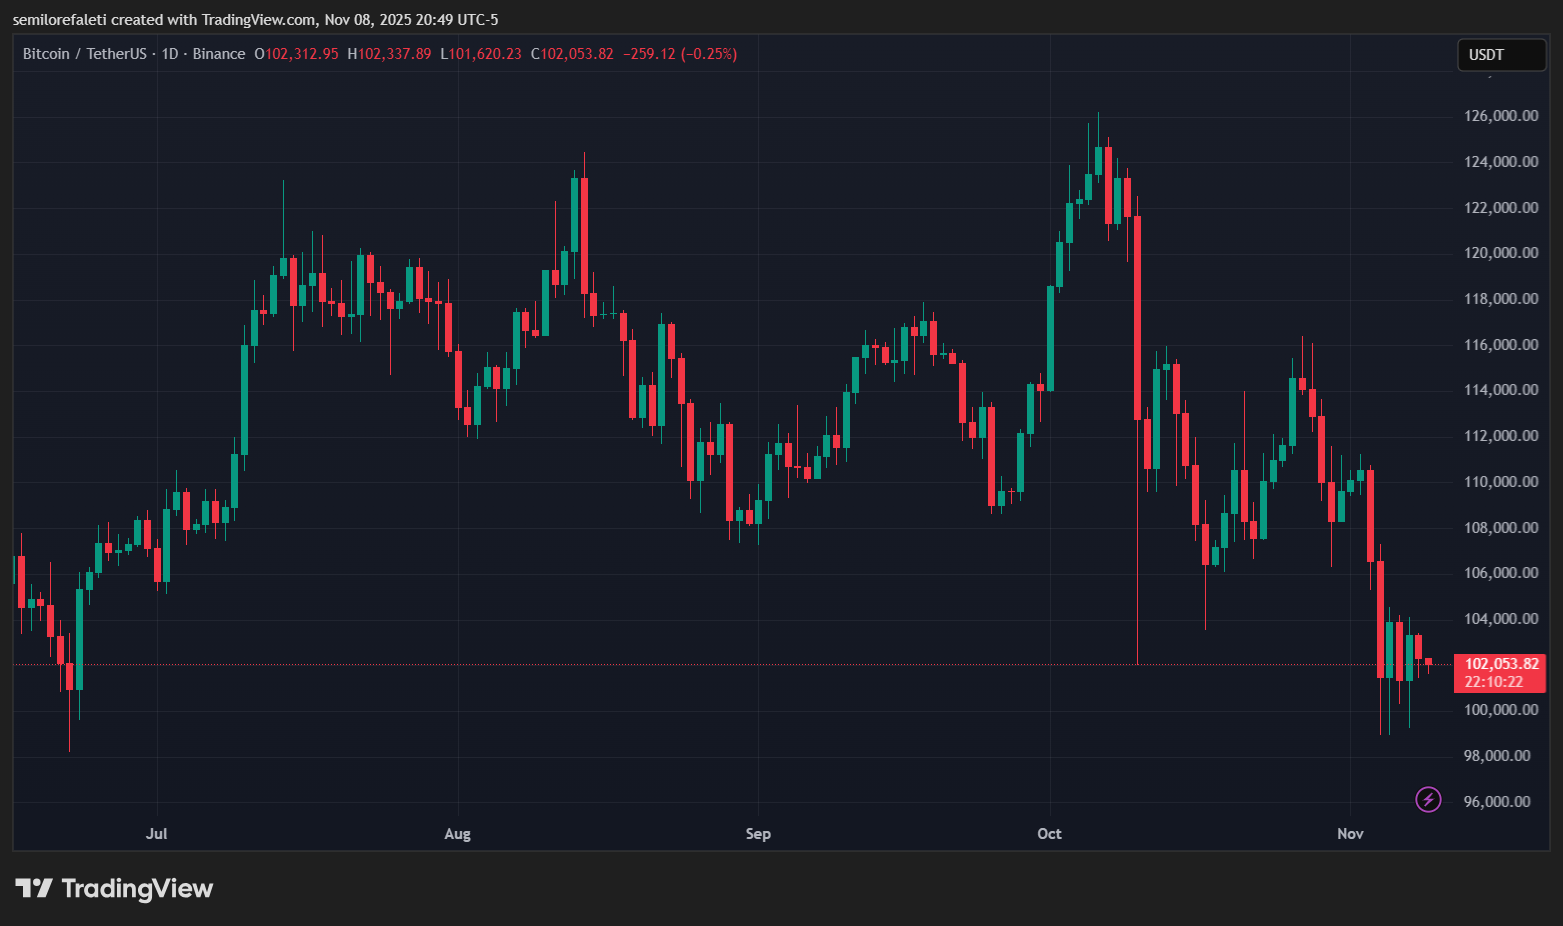Select the Oct label on the time axis
The height and width of the screenshot is (926, 1563).
click(1049, 833)
